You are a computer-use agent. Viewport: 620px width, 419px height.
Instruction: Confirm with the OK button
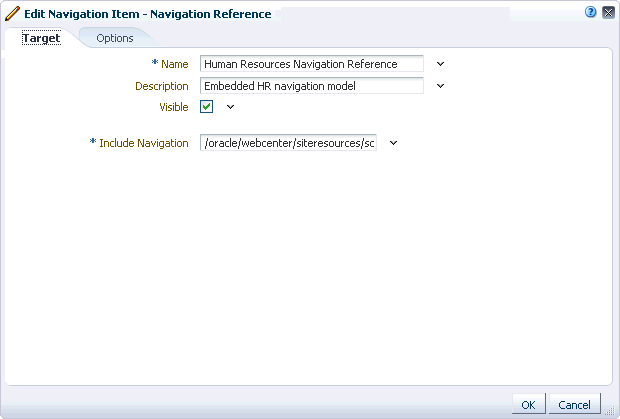coord(529,404)
